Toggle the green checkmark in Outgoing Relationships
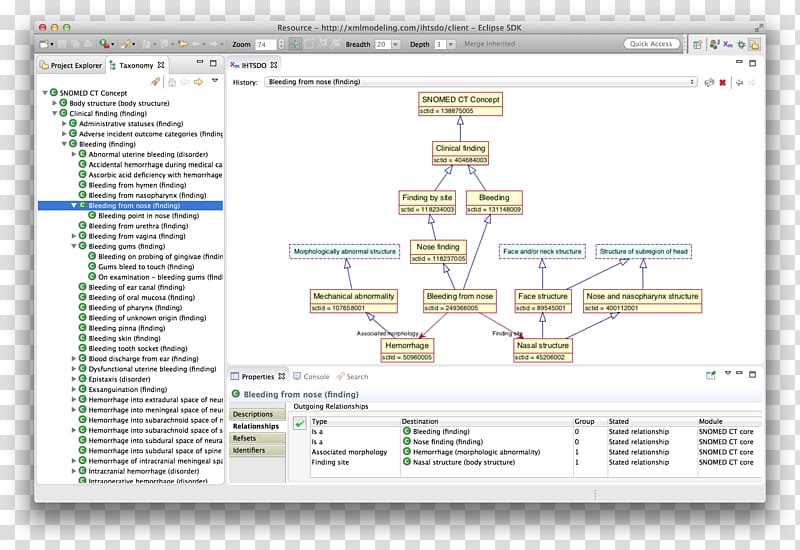The height and width of the screenshot is (550, 800). [300, 423]
